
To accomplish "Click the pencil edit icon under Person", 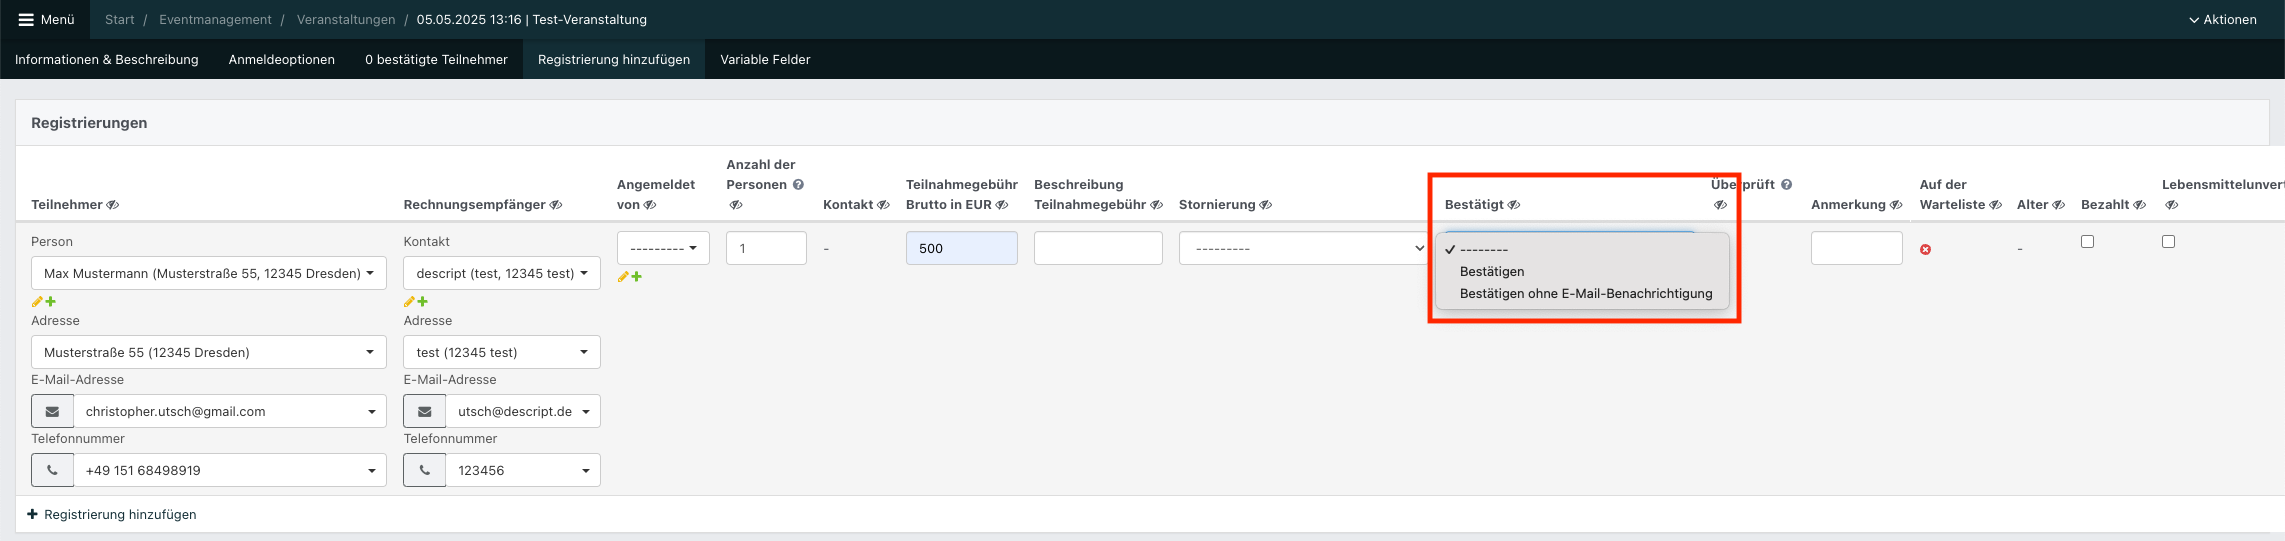I will (37, 302).
